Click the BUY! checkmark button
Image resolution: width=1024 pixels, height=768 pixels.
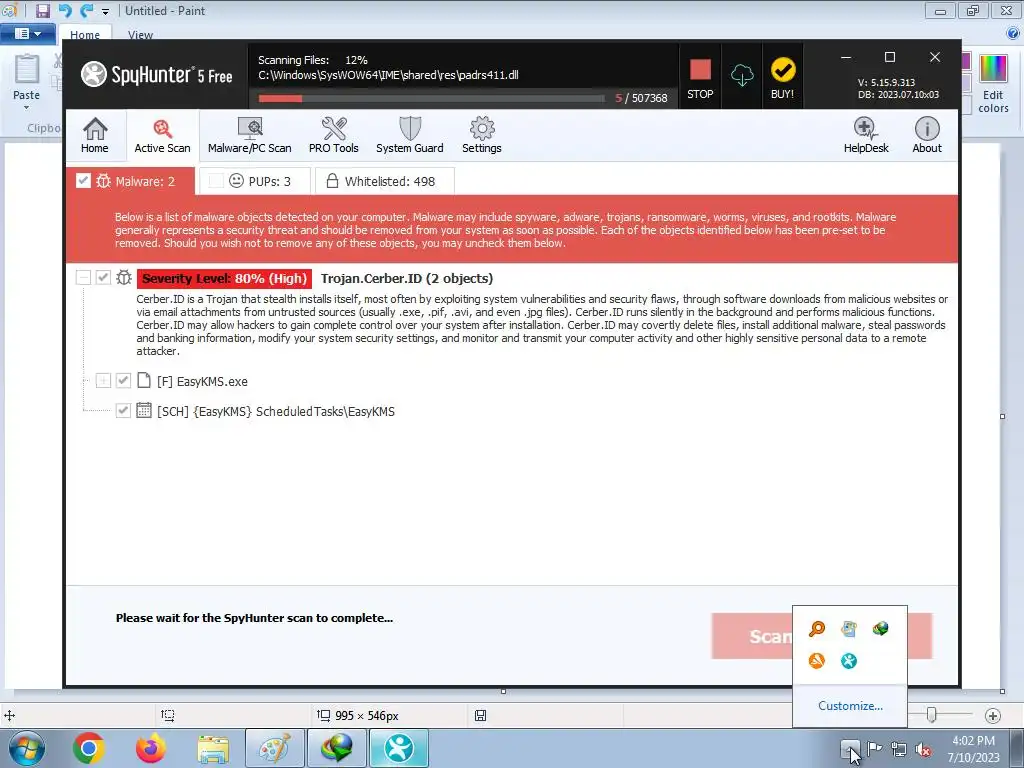tap(782, 77)
